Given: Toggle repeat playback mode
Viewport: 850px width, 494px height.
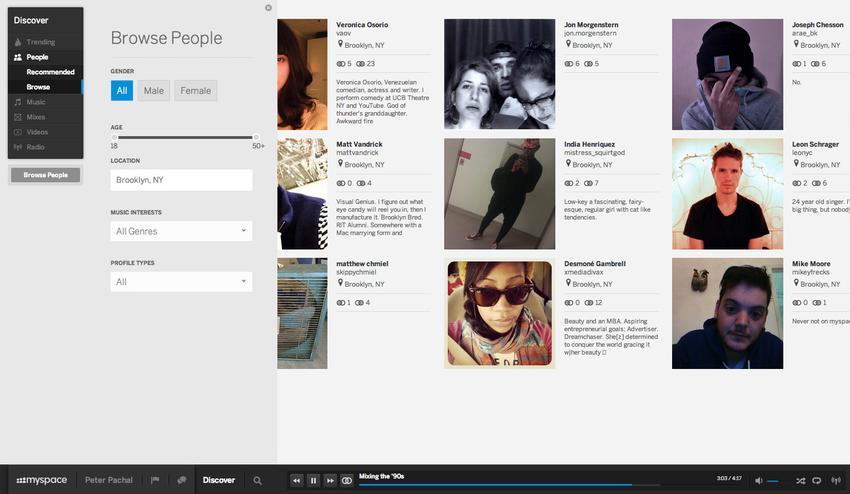Looking at the screenshot, I should pyautogui.click(x=817, y=480).
